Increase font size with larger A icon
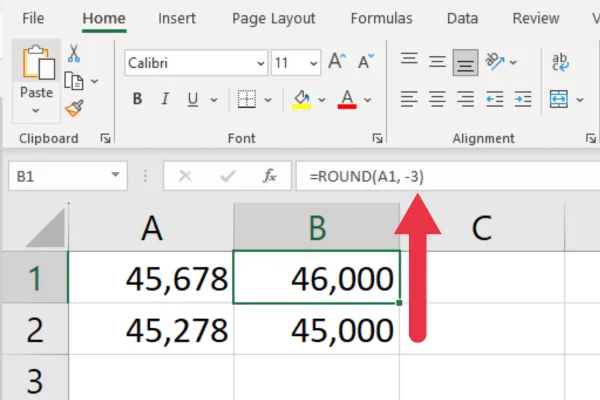The height and width of the screenshot is (400, 600). [x=337, y=61]
